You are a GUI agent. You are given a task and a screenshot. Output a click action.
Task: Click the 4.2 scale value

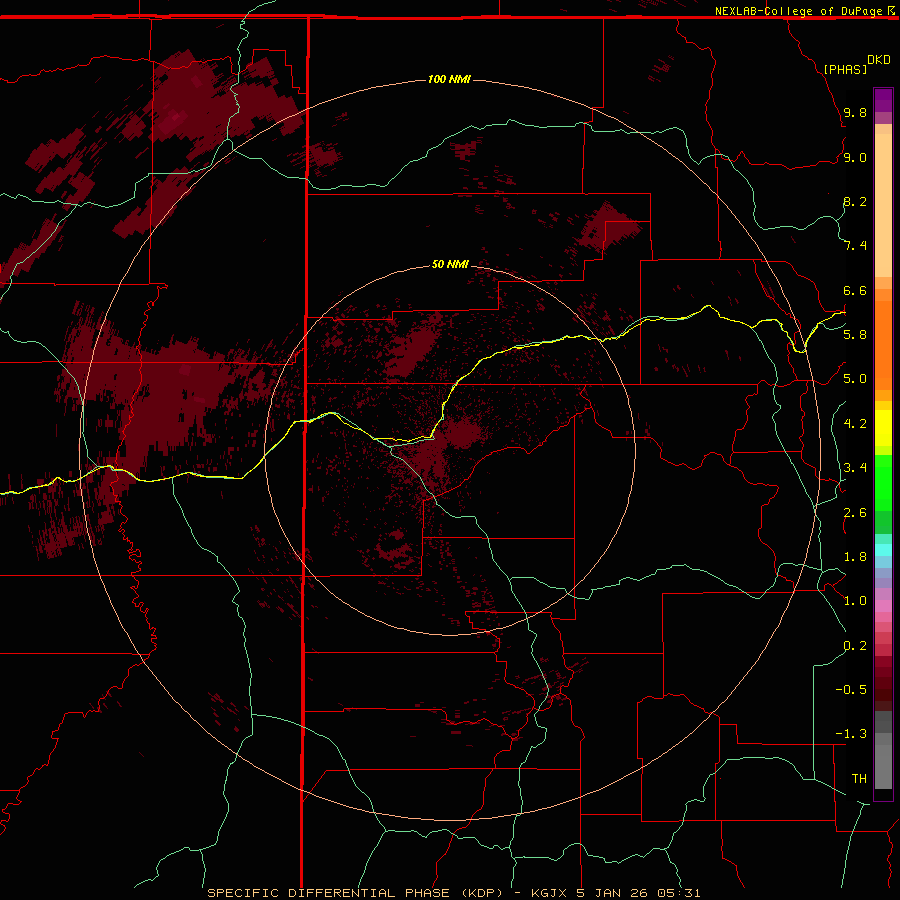[855, 423]
